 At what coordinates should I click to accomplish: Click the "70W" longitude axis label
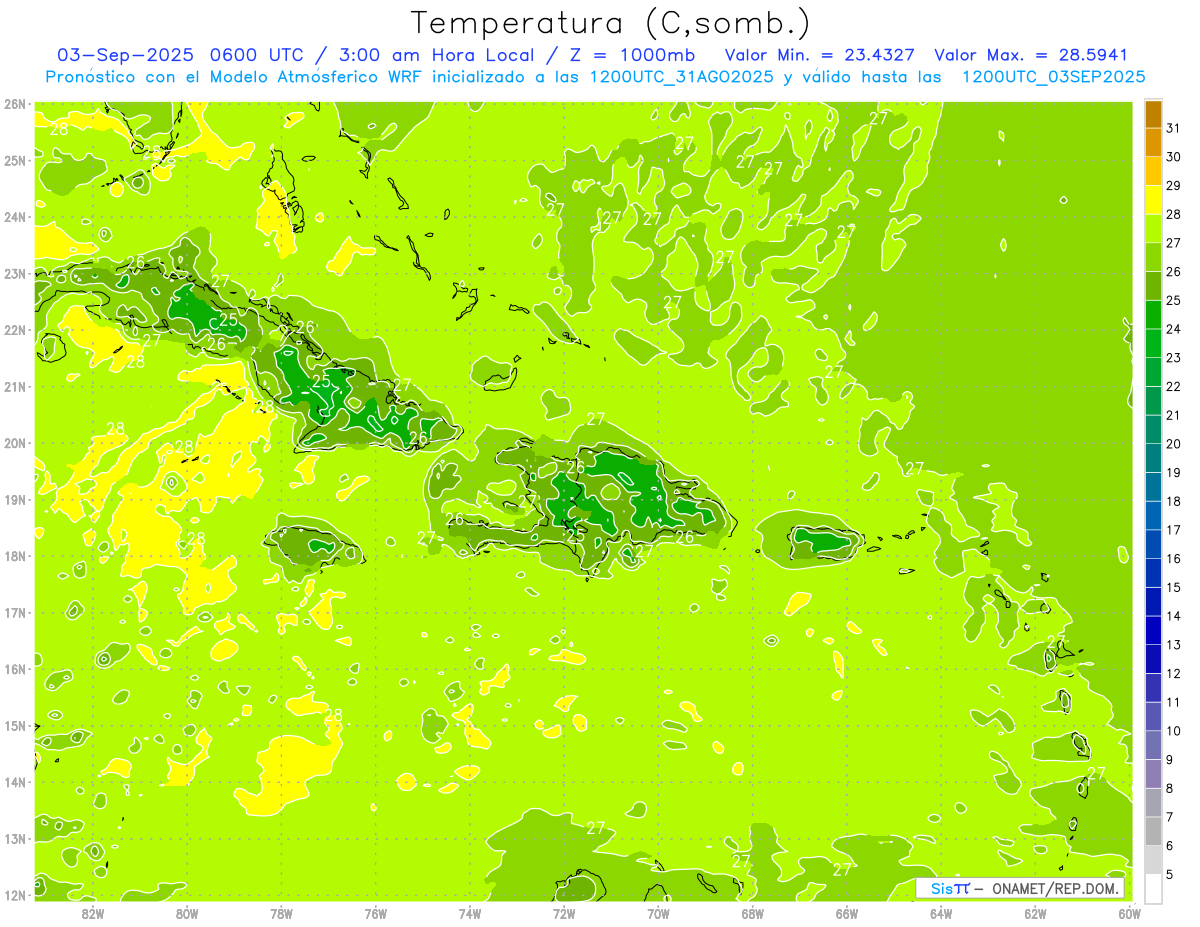tap(658, 913)
